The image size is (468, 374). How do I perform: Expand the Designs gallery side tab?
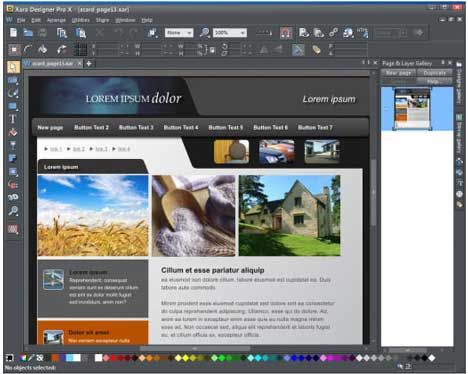click(x=459, y=82)
